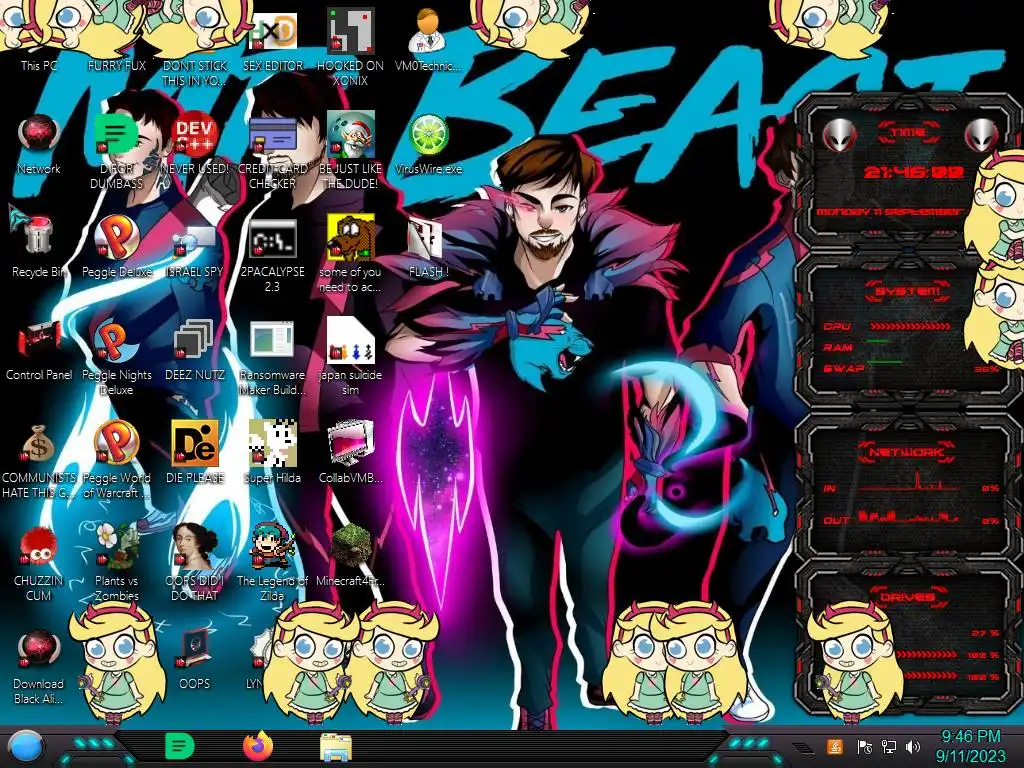Click the IN network graph
Viewport: 1024px width, 768px height.
pos(910,484)
